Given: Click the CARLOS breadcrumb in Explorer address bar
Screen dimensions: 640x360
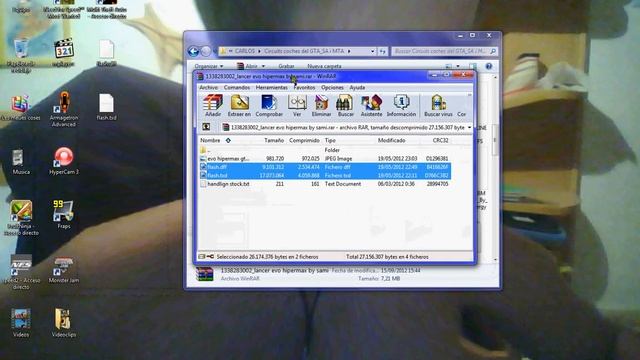Looking at the screenshot, I should coord(245,51).
